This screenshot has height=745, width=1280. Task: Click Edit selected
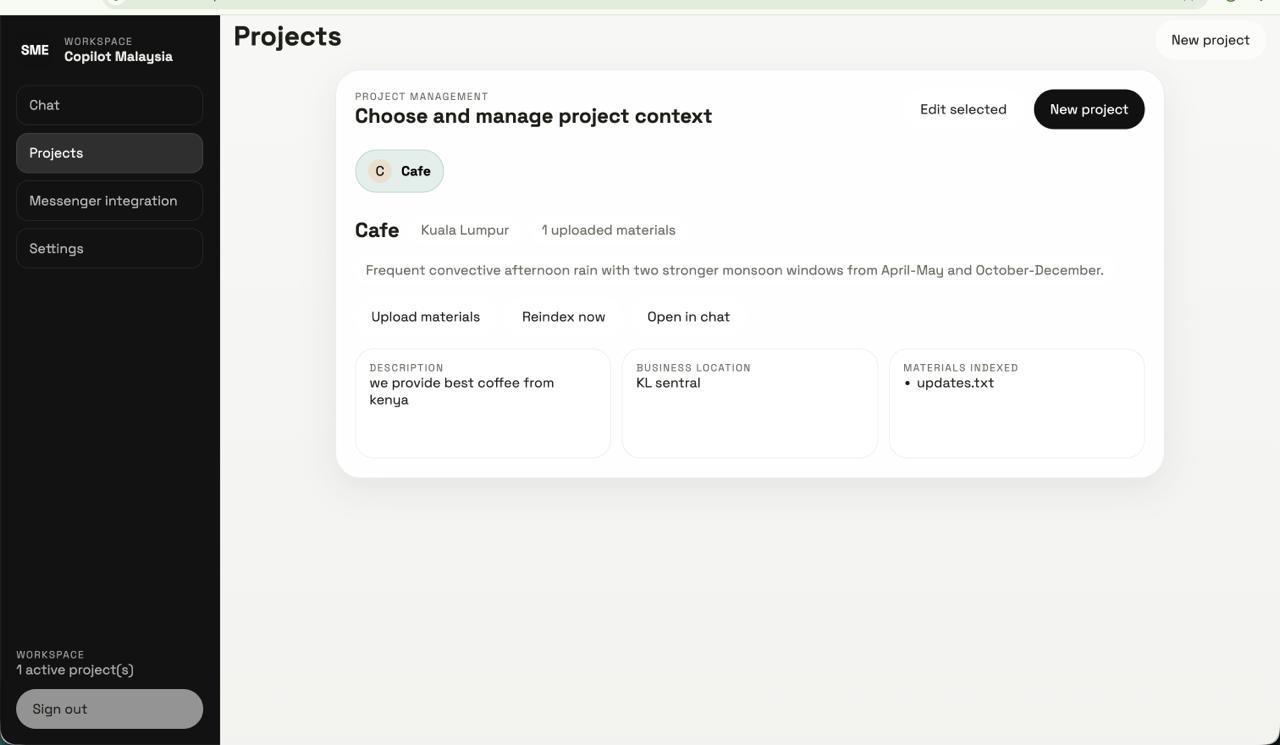(x=963, y=109)
